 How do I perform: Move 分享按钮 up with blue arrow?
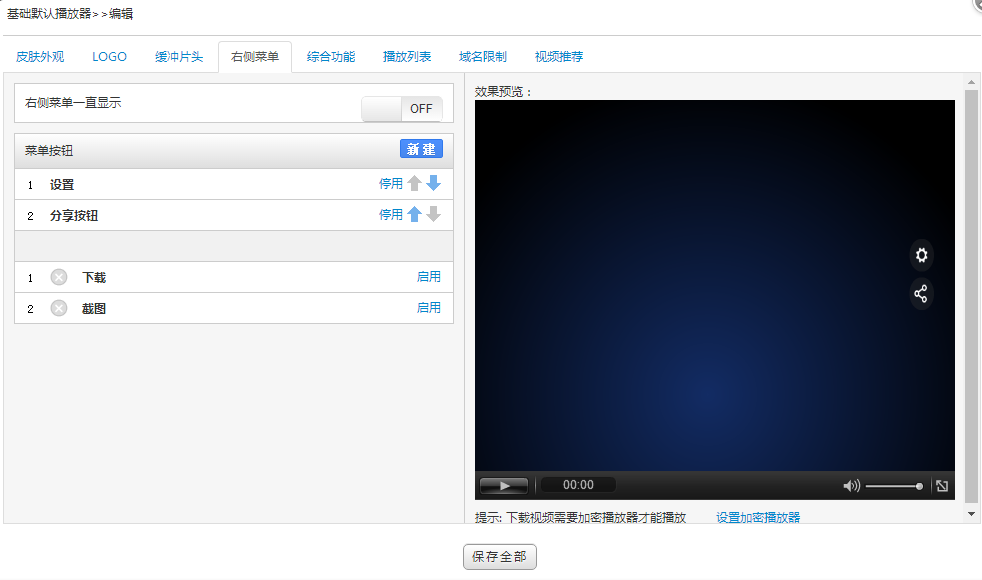pyautogui.click(x=415, y=215)
